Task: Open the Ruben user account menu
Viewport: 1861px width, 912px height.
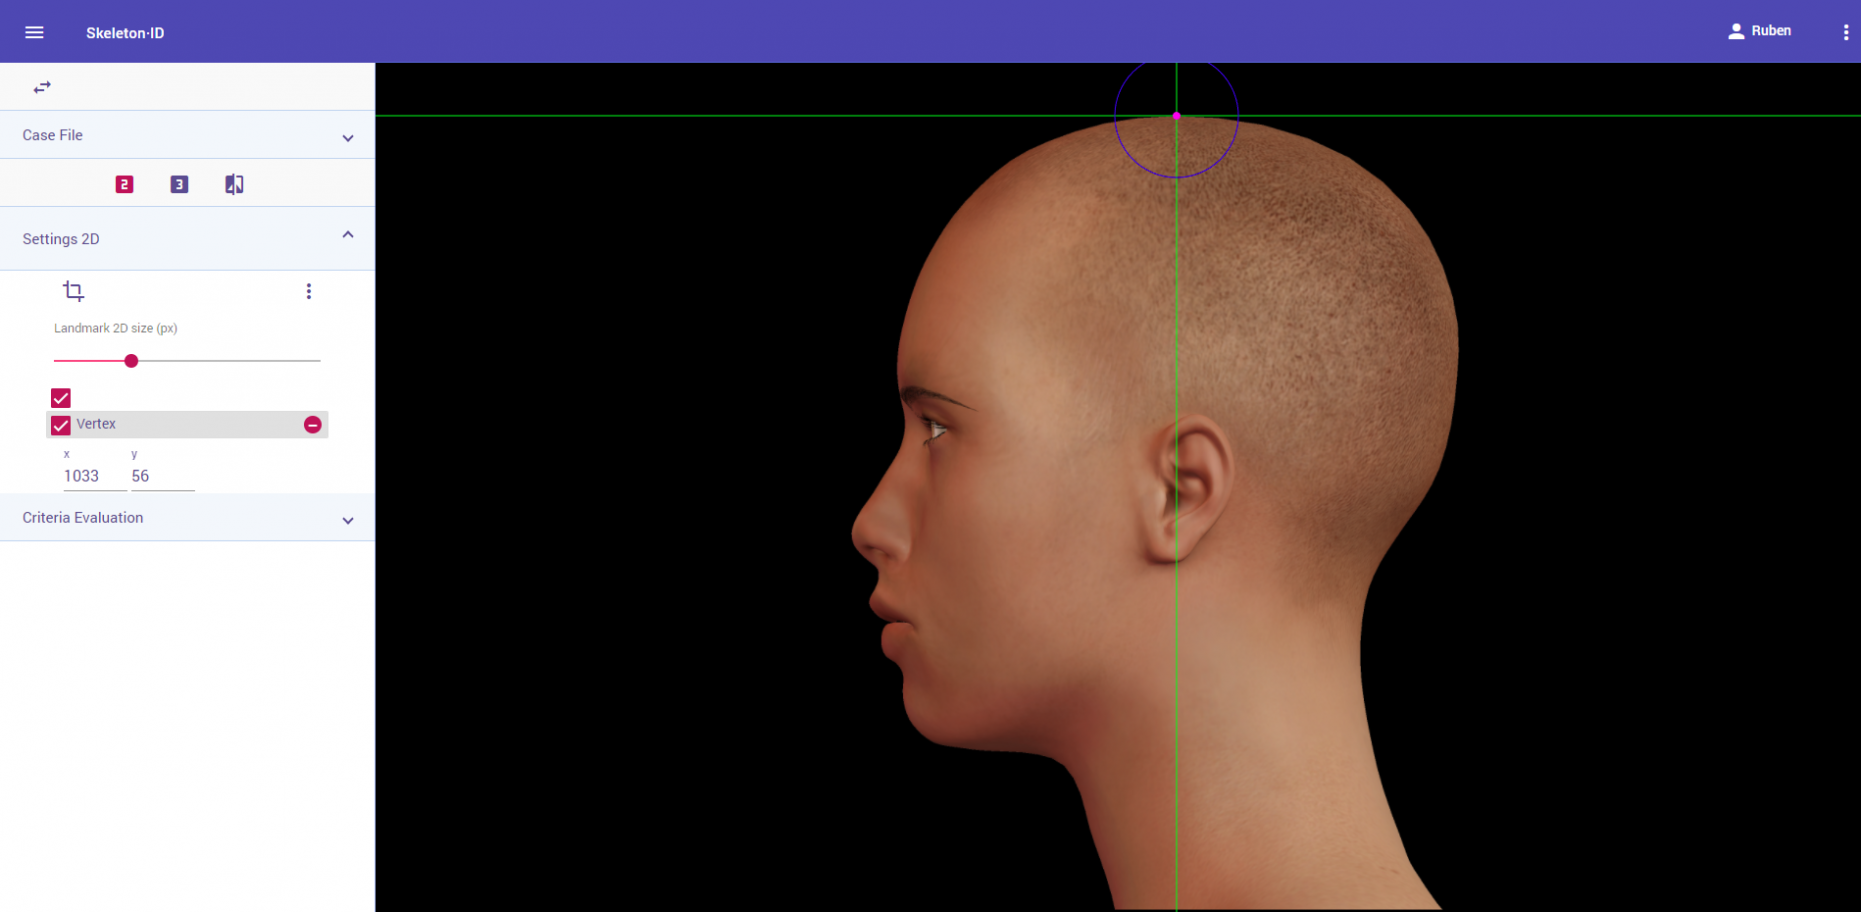Action: click(1759, 31)
